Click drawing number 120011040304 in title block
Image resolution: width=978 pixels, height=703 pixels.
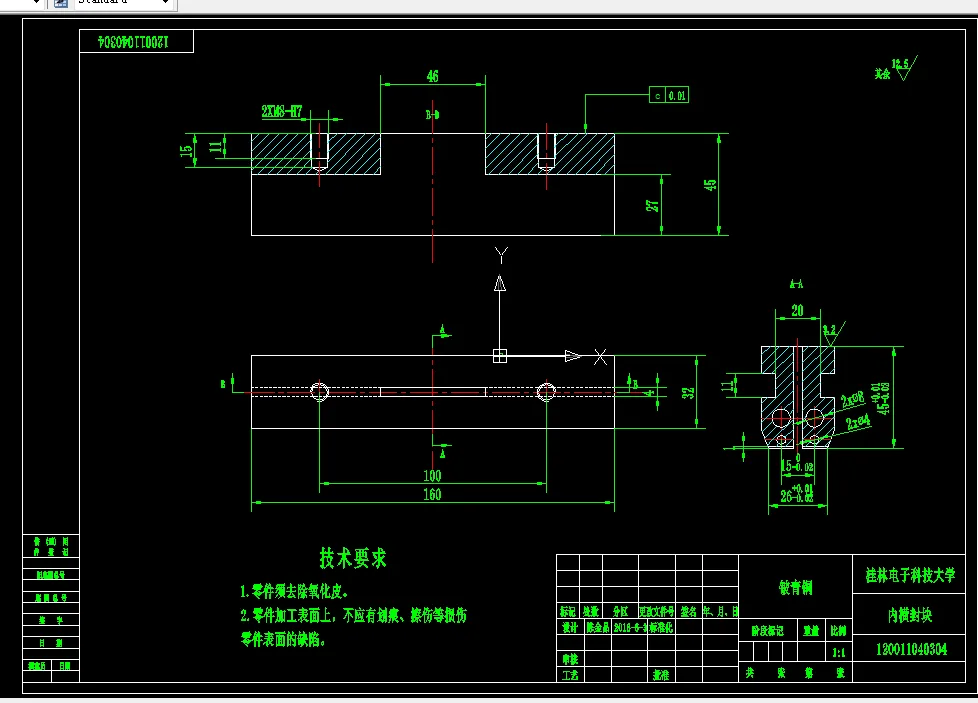click(911, 649)
